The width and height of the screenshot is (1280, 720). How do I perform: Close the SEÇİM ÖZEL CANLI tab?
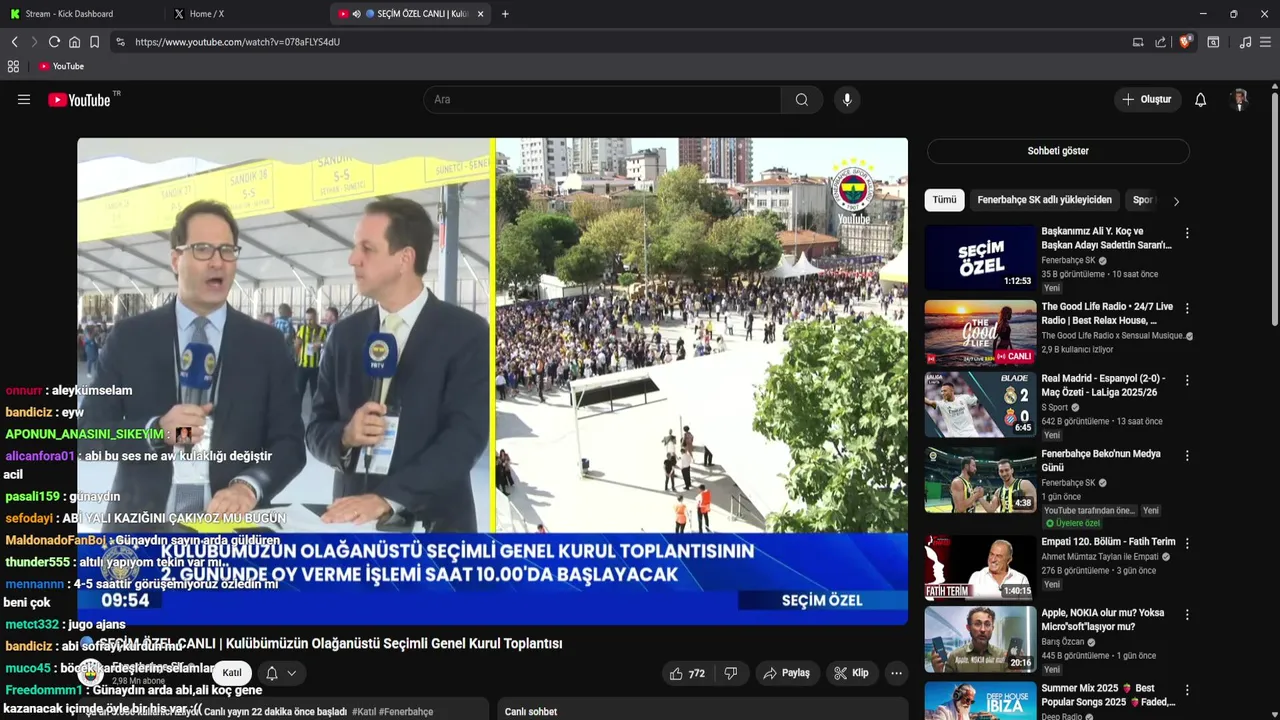(x=481, y=14)
